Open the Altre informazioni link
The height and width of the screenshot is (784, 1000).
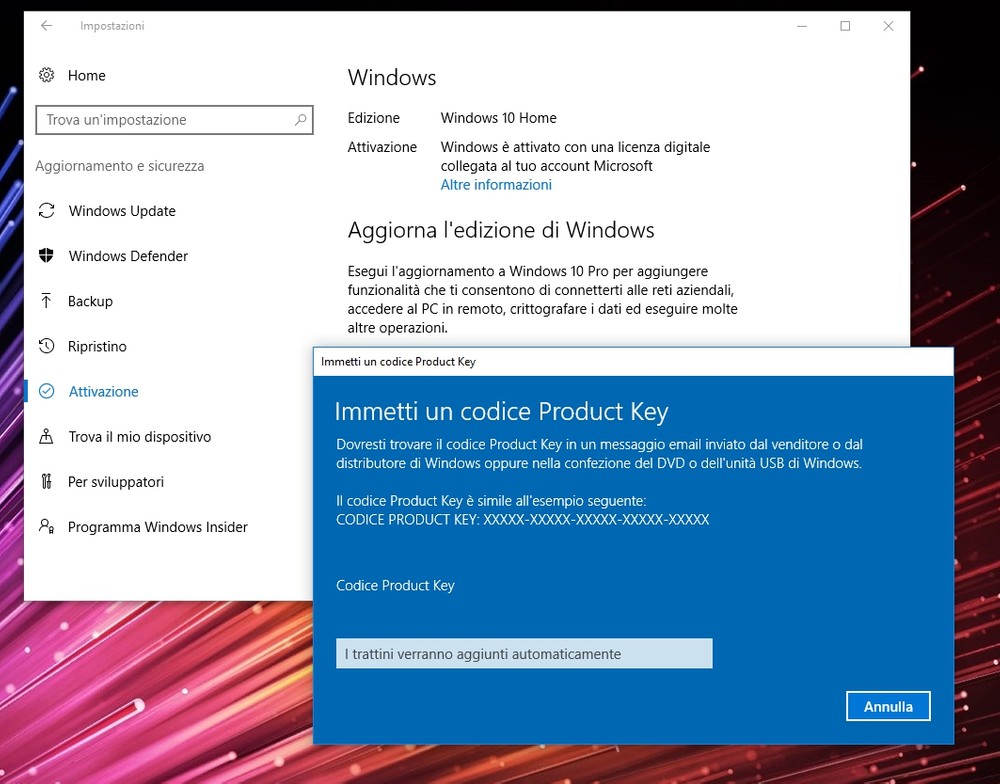(x=496, y=185)
